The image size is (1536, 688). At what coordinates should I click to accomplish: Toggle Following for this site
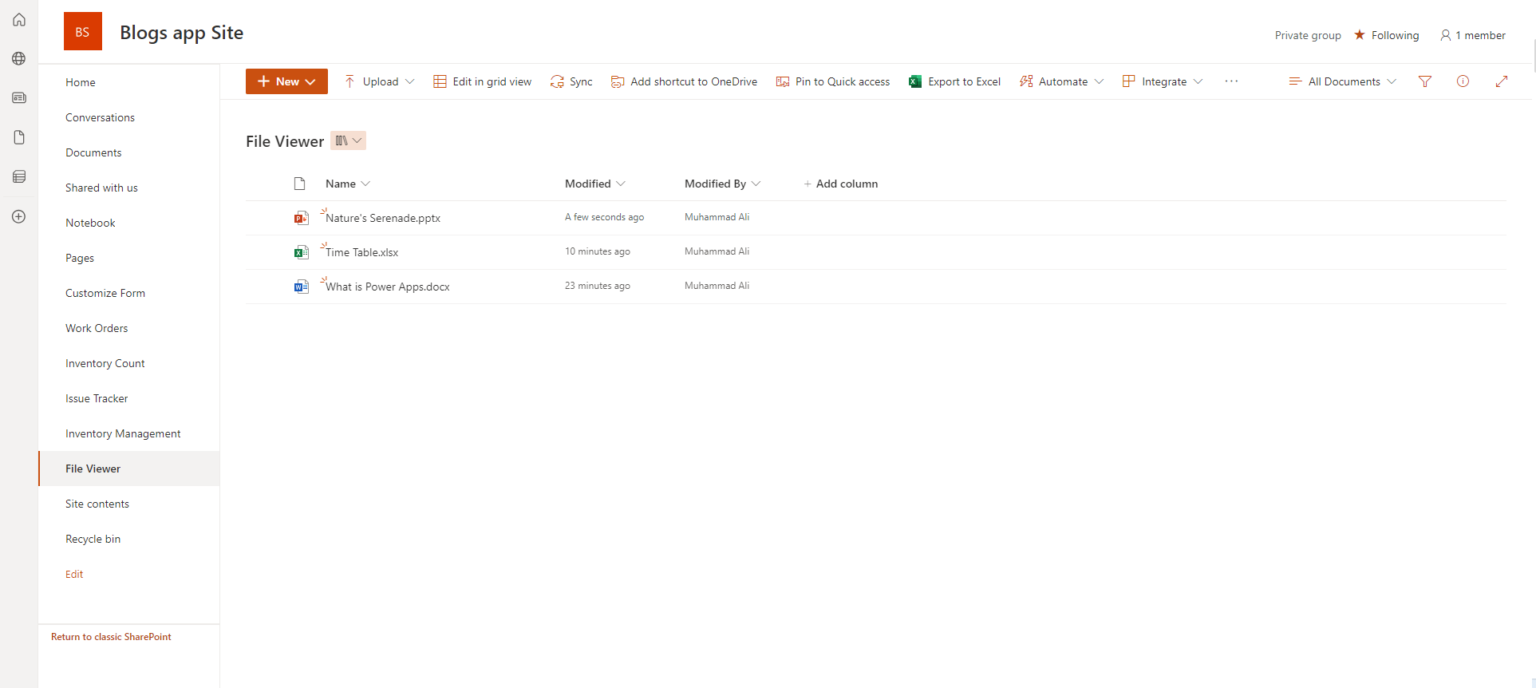(1387, 35)
